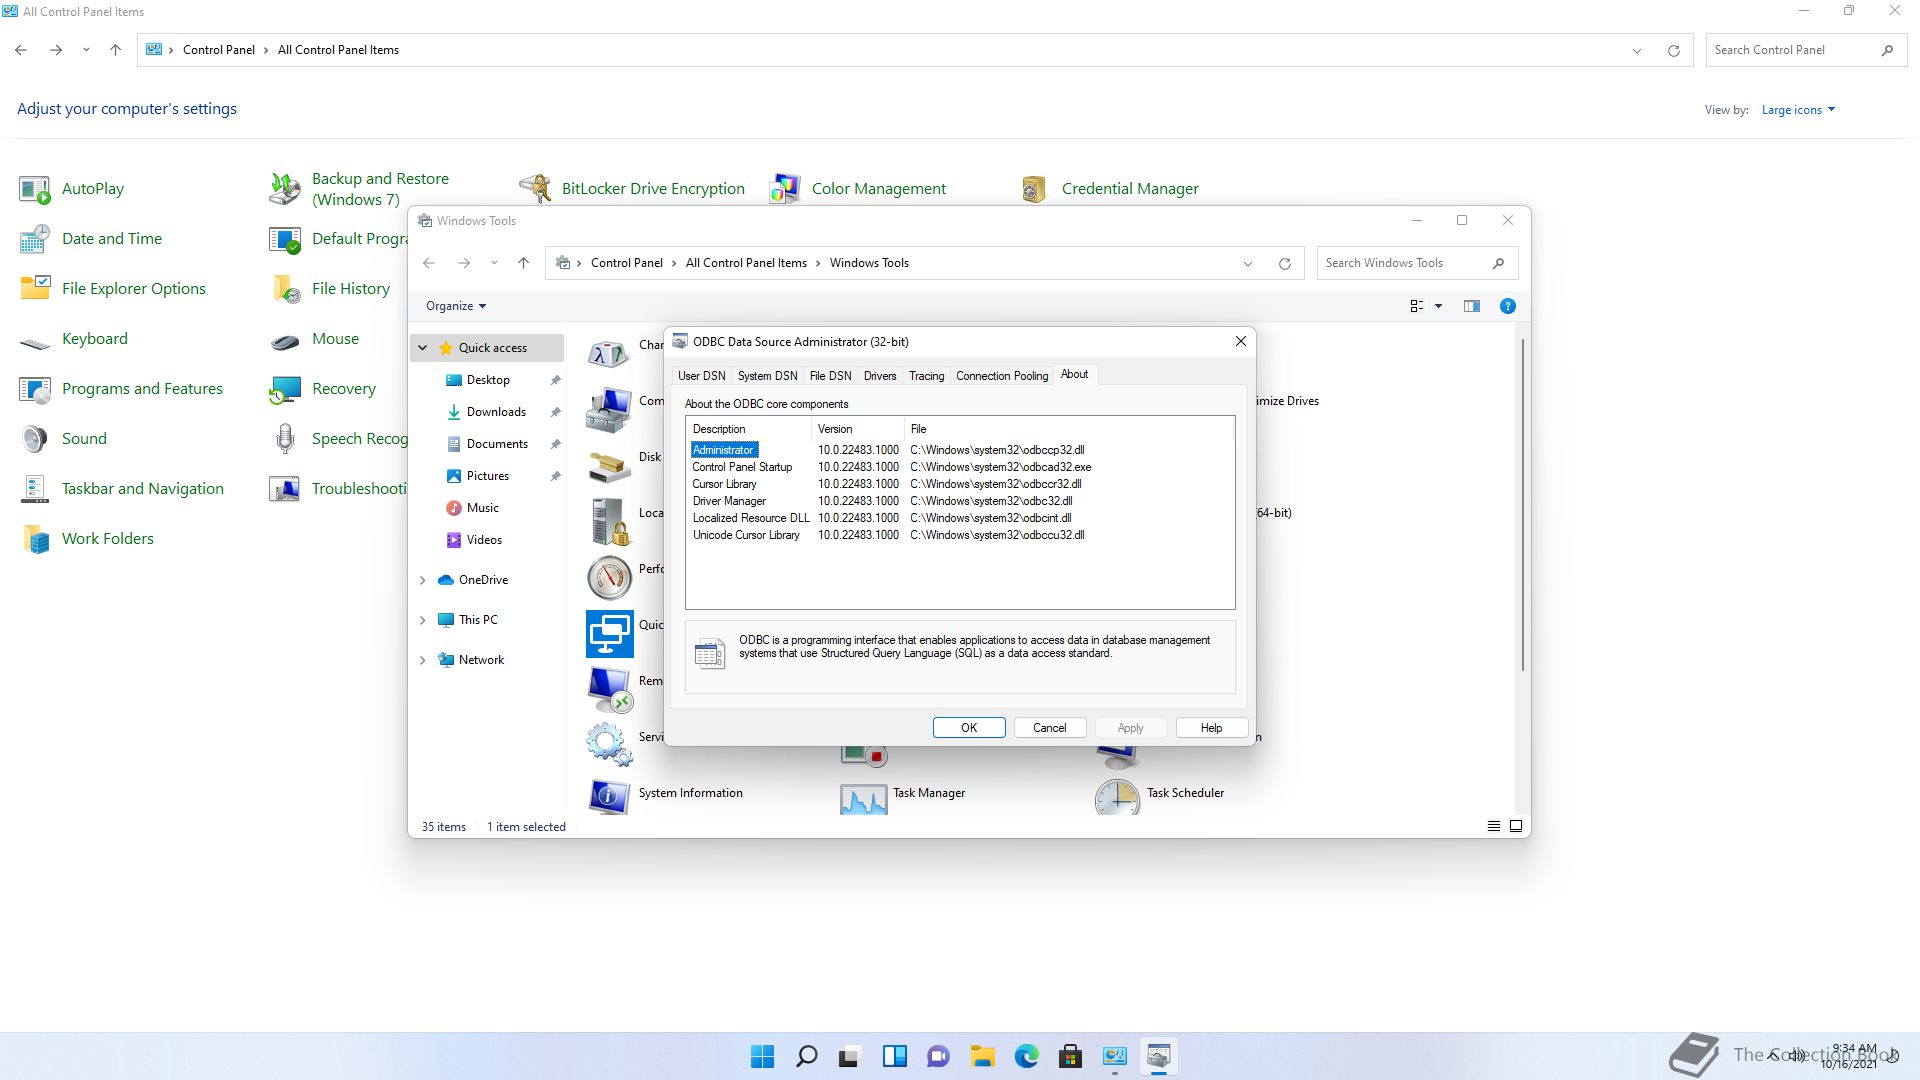
Task: Open Sound settings icon
Action: tap(35, 439)
